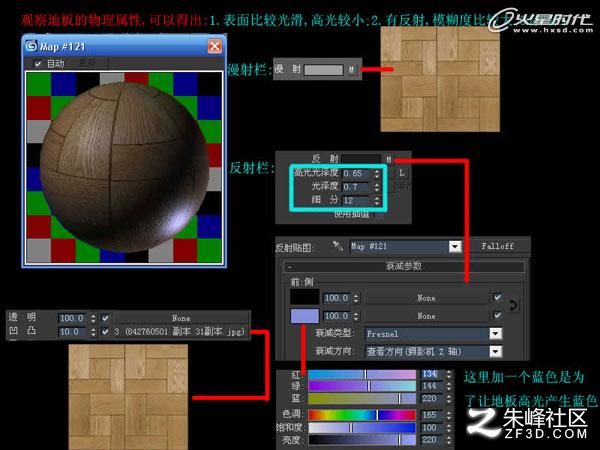Click the spinner beside 光泽度 0.7
This screenshot has height=450, width=600.
point(377,187)
